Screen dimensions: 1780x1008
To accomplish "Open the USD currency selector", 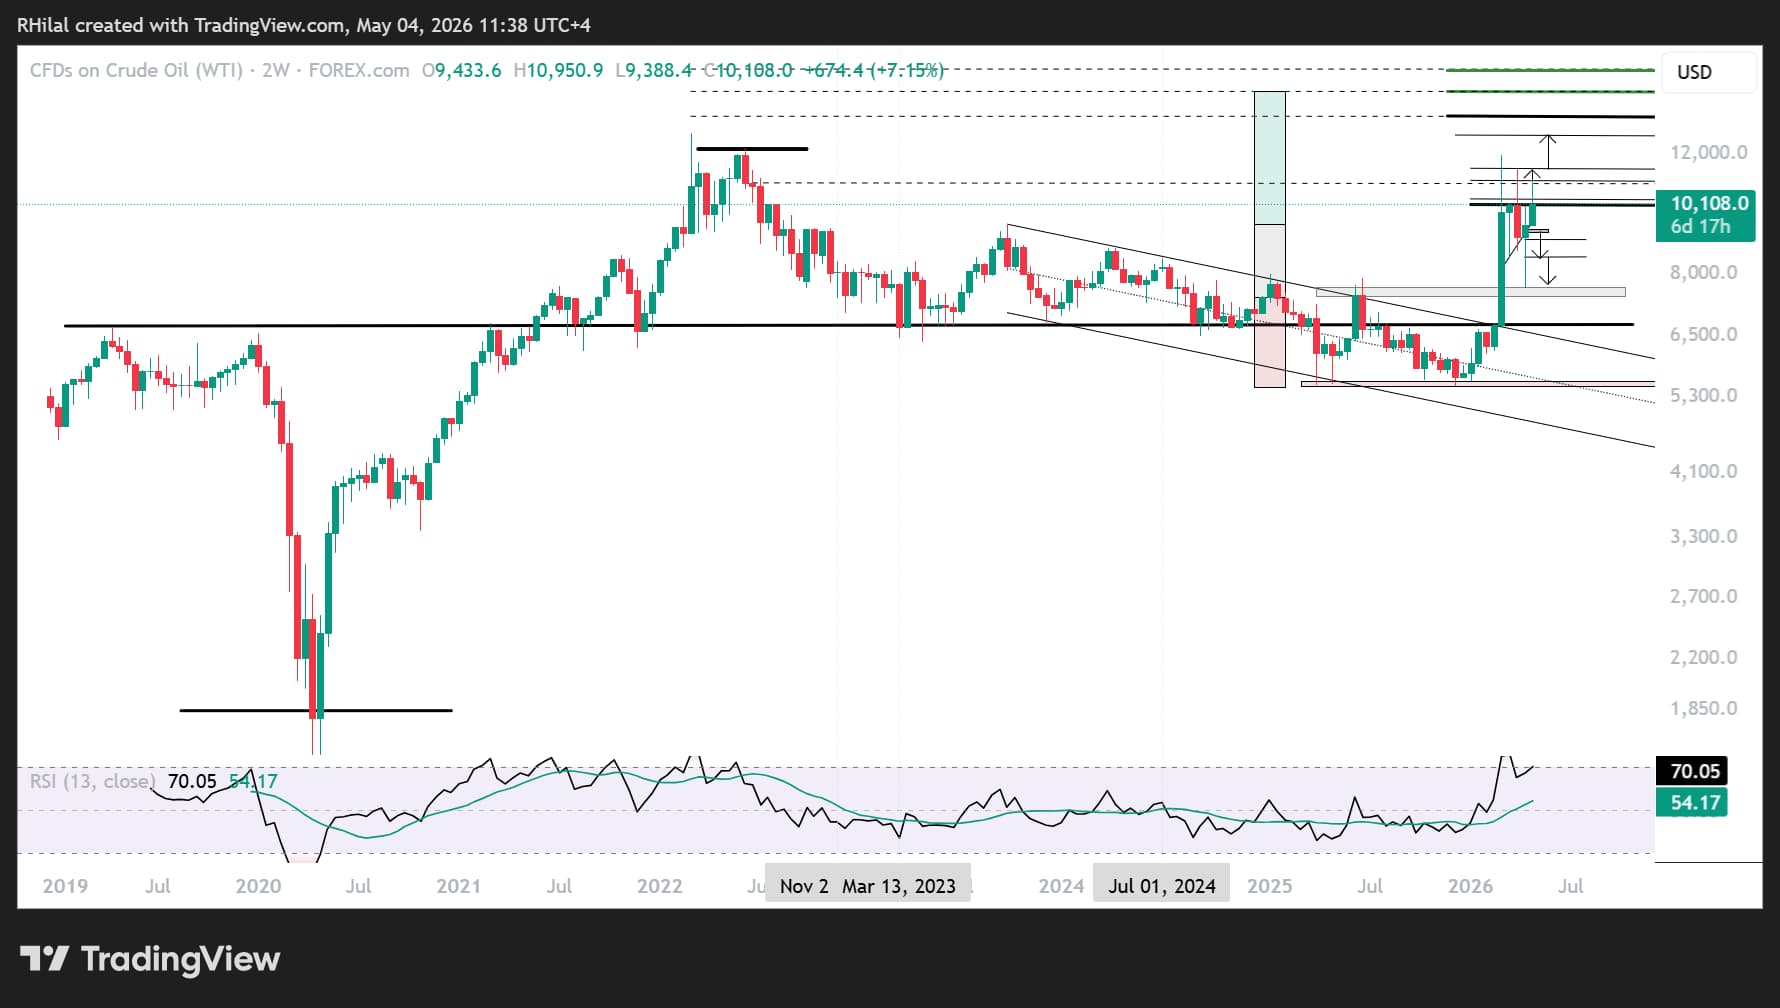I will tap(1709, 72).
